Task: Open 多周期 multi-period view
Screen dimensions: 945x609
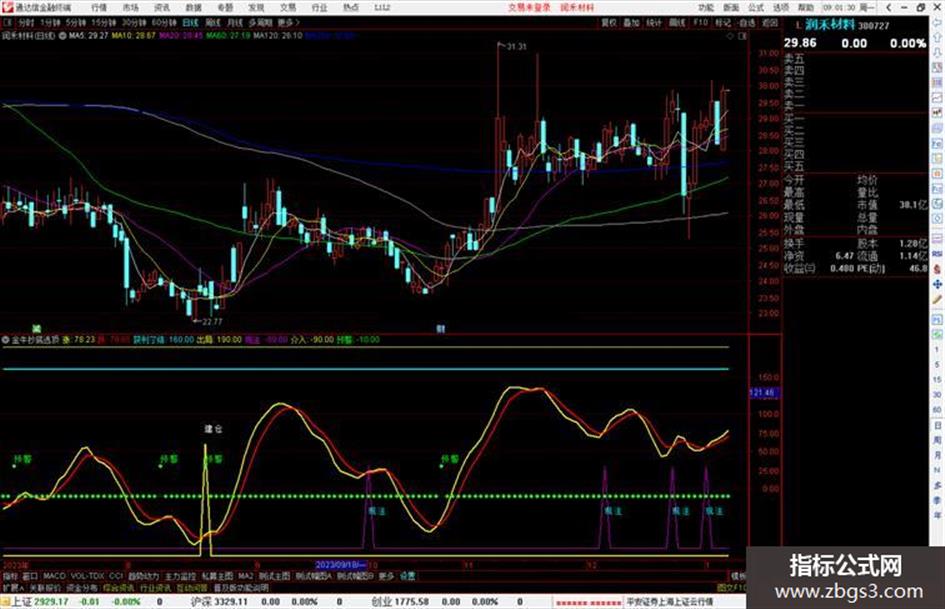Action: click(260, 23)
